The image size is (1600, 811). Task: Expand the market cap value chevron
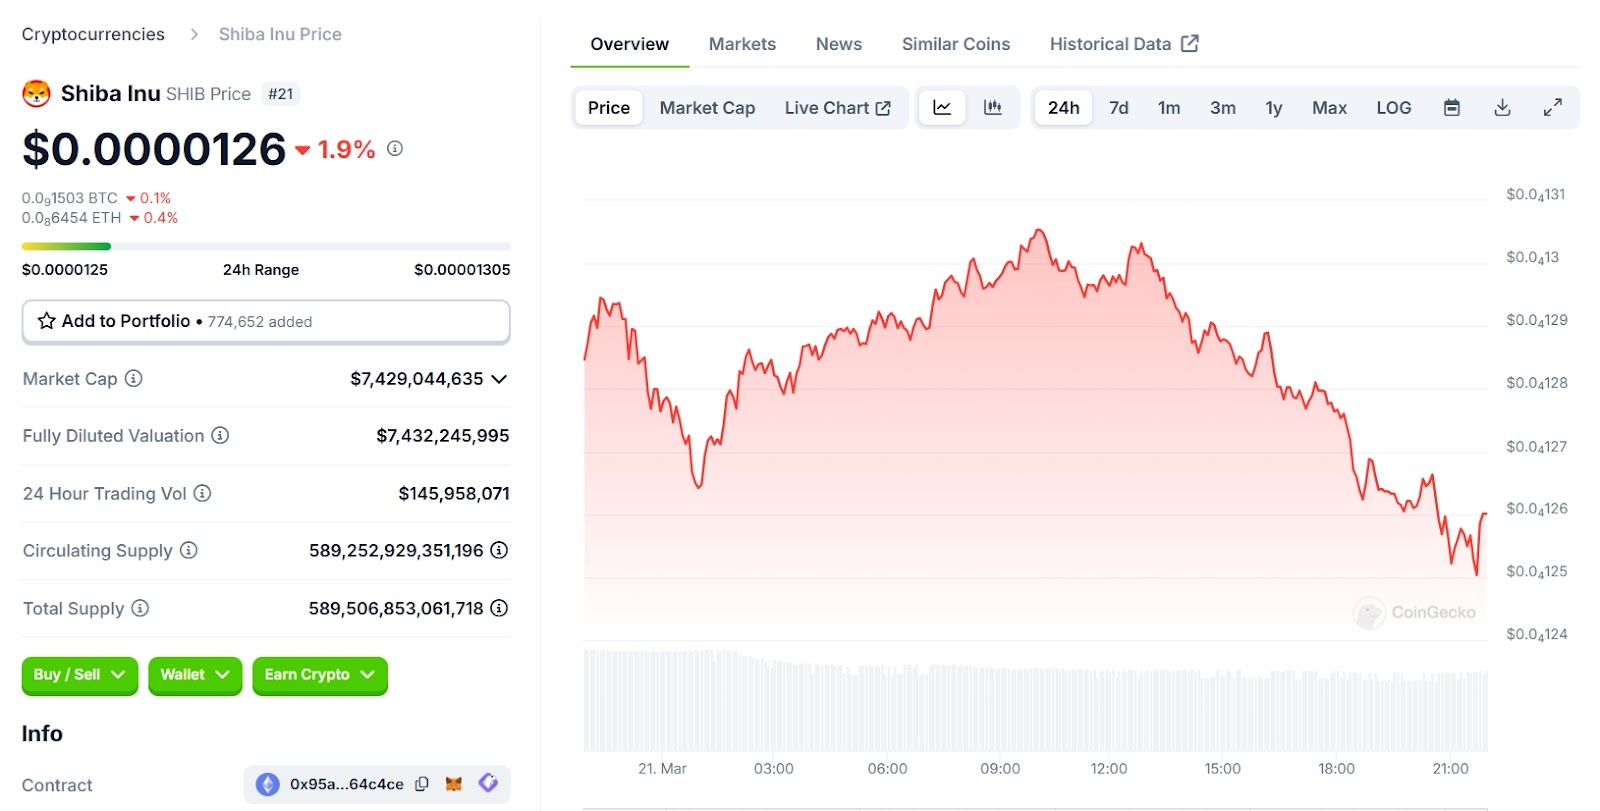pyautogui.click(x=499, y=379)
